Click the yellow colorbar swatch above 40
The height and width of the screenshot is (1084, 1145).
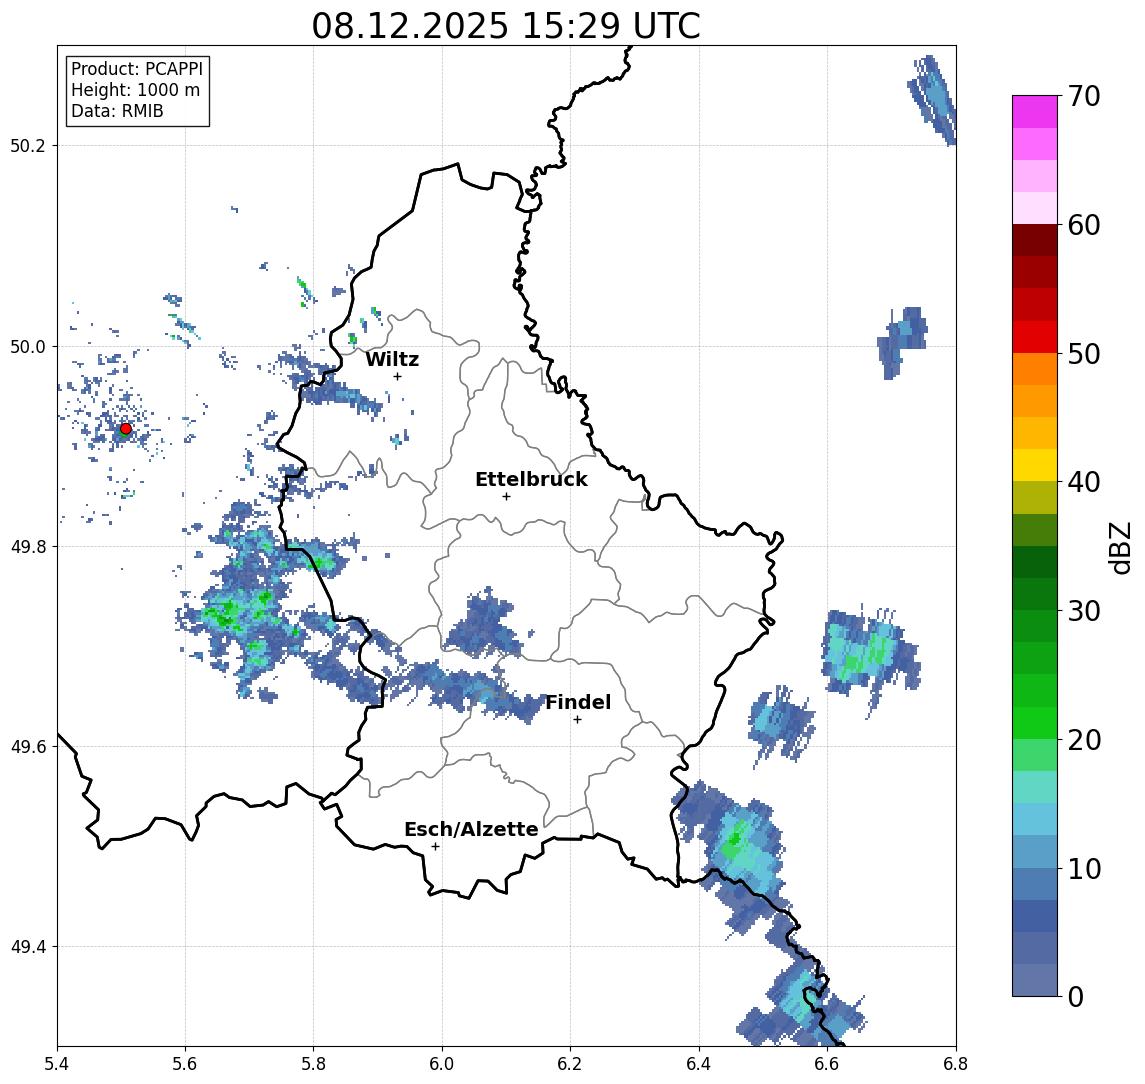point(1035,465)
